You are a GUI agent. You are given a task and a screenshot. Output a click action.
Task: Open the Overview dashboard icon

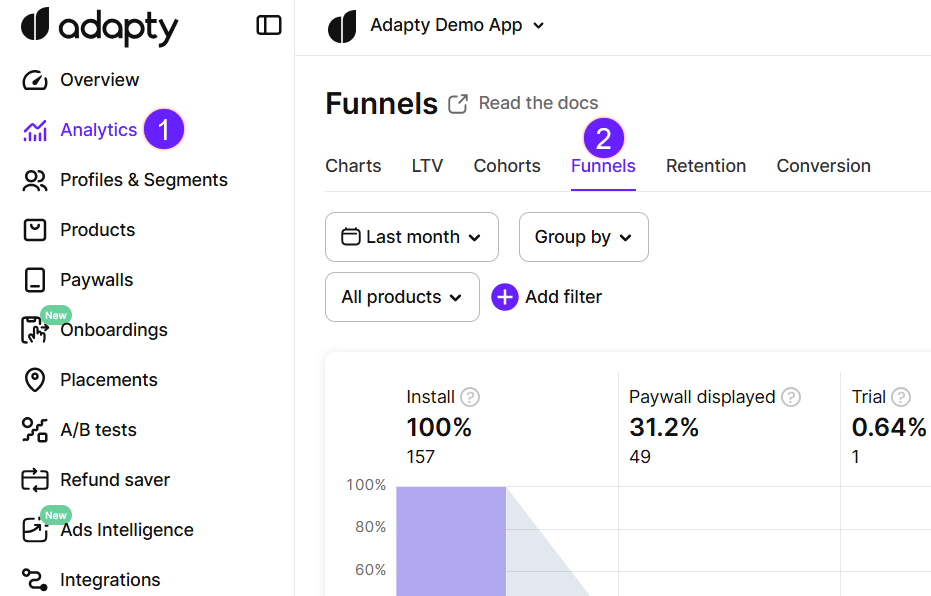35,79
